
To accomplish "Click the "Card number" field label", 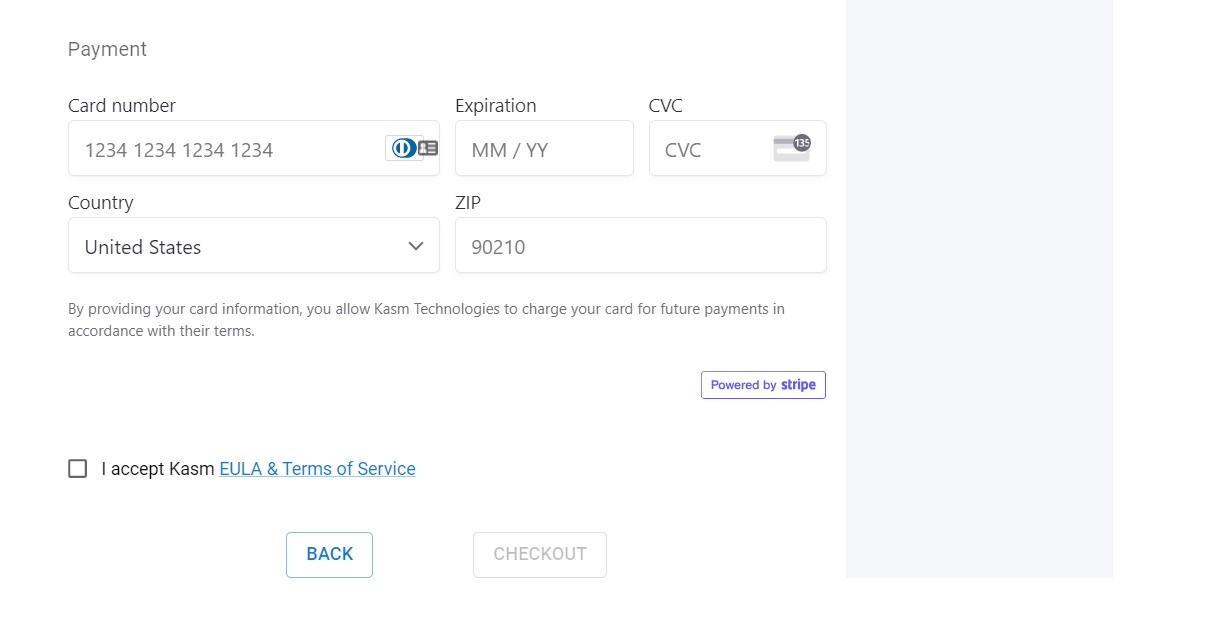I will click(122, 106).
